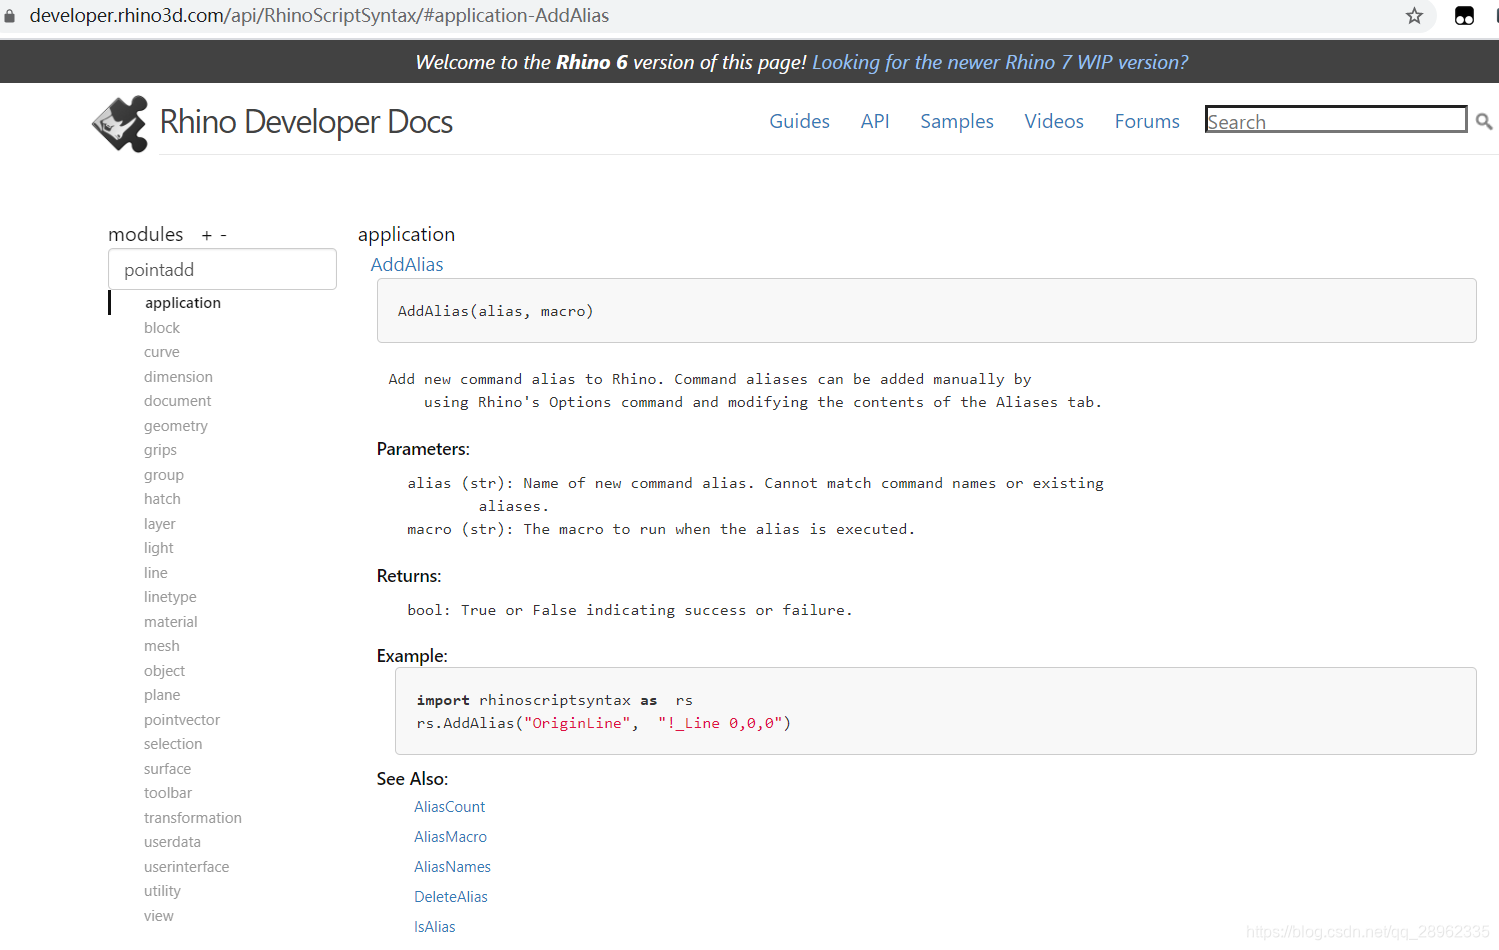Select the utility module
Image resolution: width=1499 pixels, height=950 pixels.
click(x=162, y=891)
